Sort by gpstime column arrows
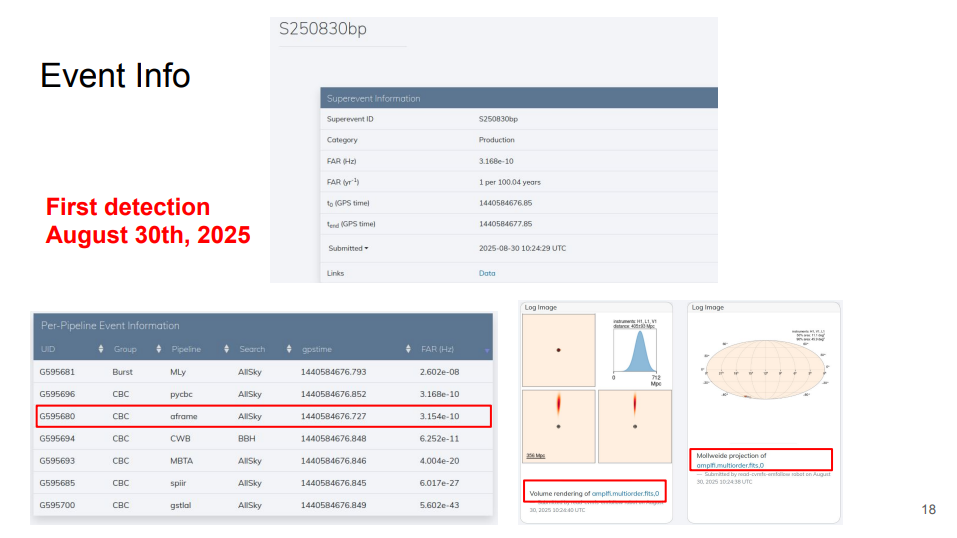Viewport: 957px width, 538px height. (409, 349)
